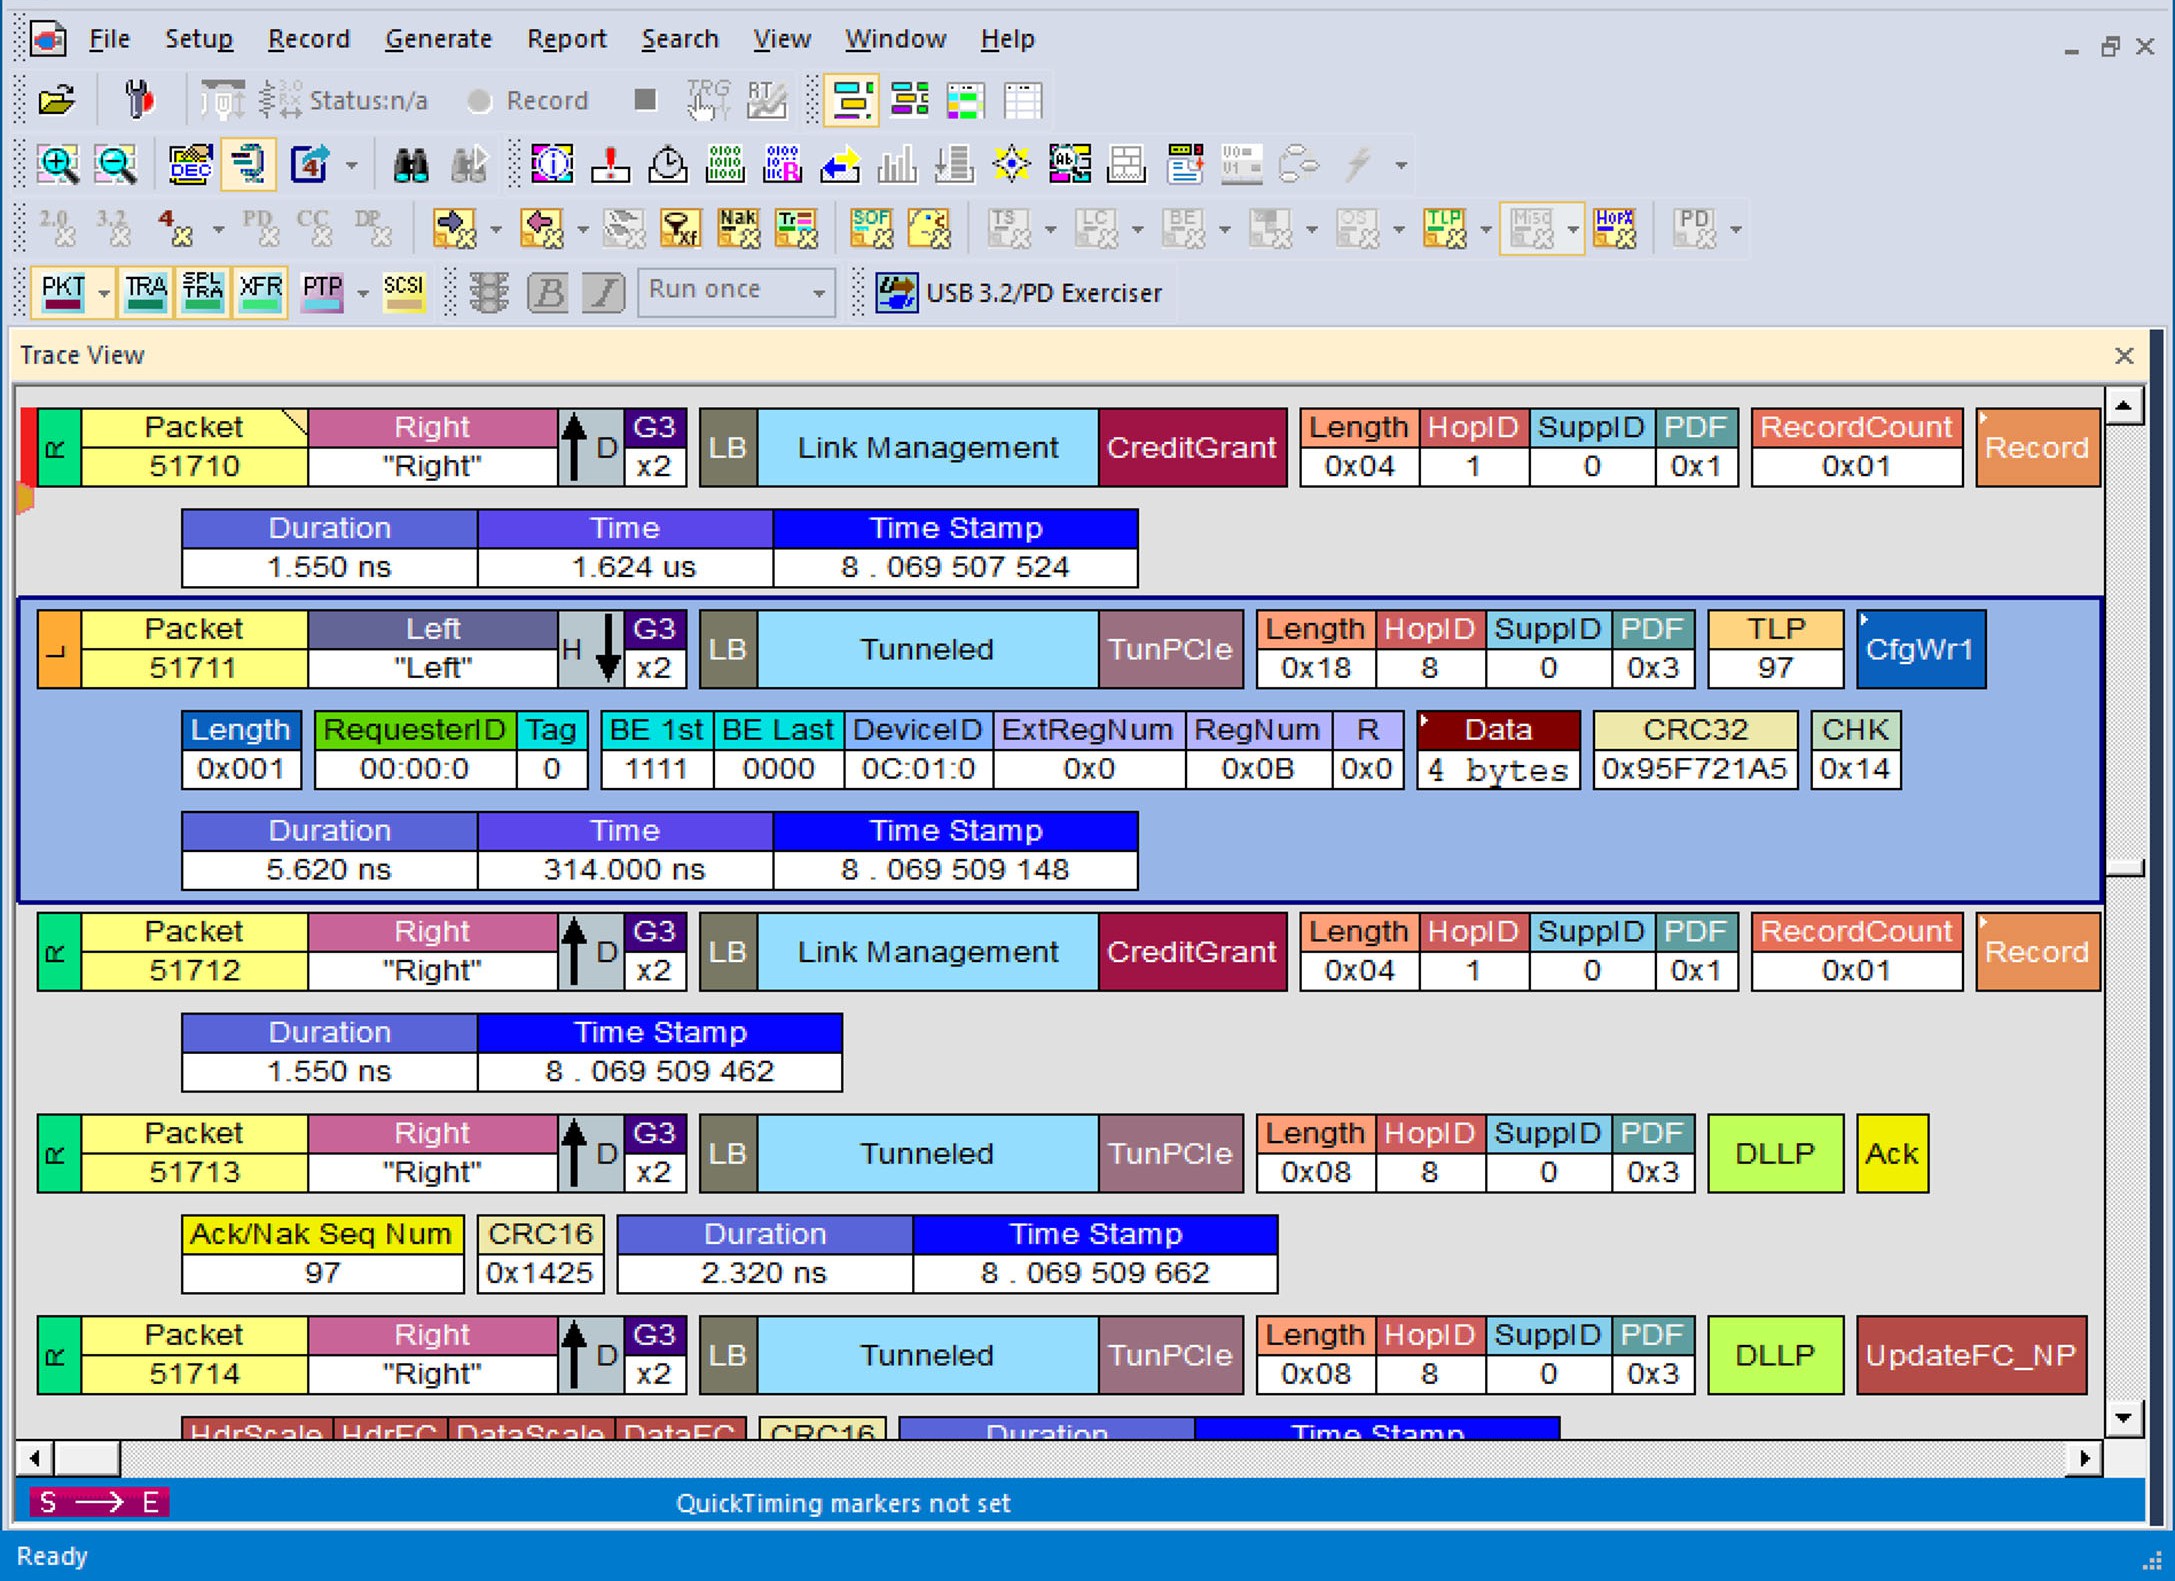Click the Zoom In magnifier icon
Image resolution: width=2175 pixels, height=1581 pixels.
click(58, 164)
